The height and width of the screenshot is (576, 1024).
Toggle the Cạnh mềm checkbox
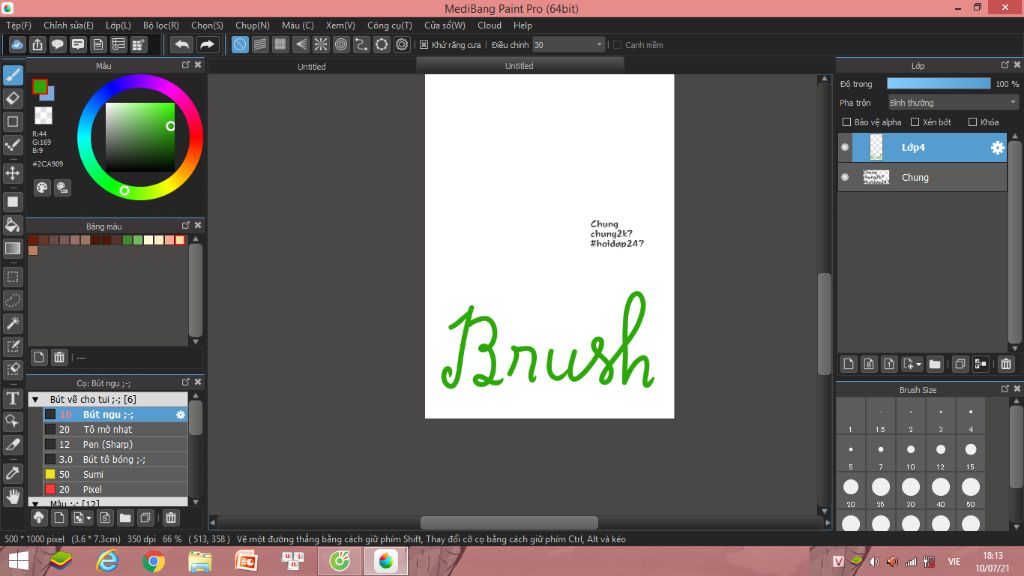[x=617, y=45]
